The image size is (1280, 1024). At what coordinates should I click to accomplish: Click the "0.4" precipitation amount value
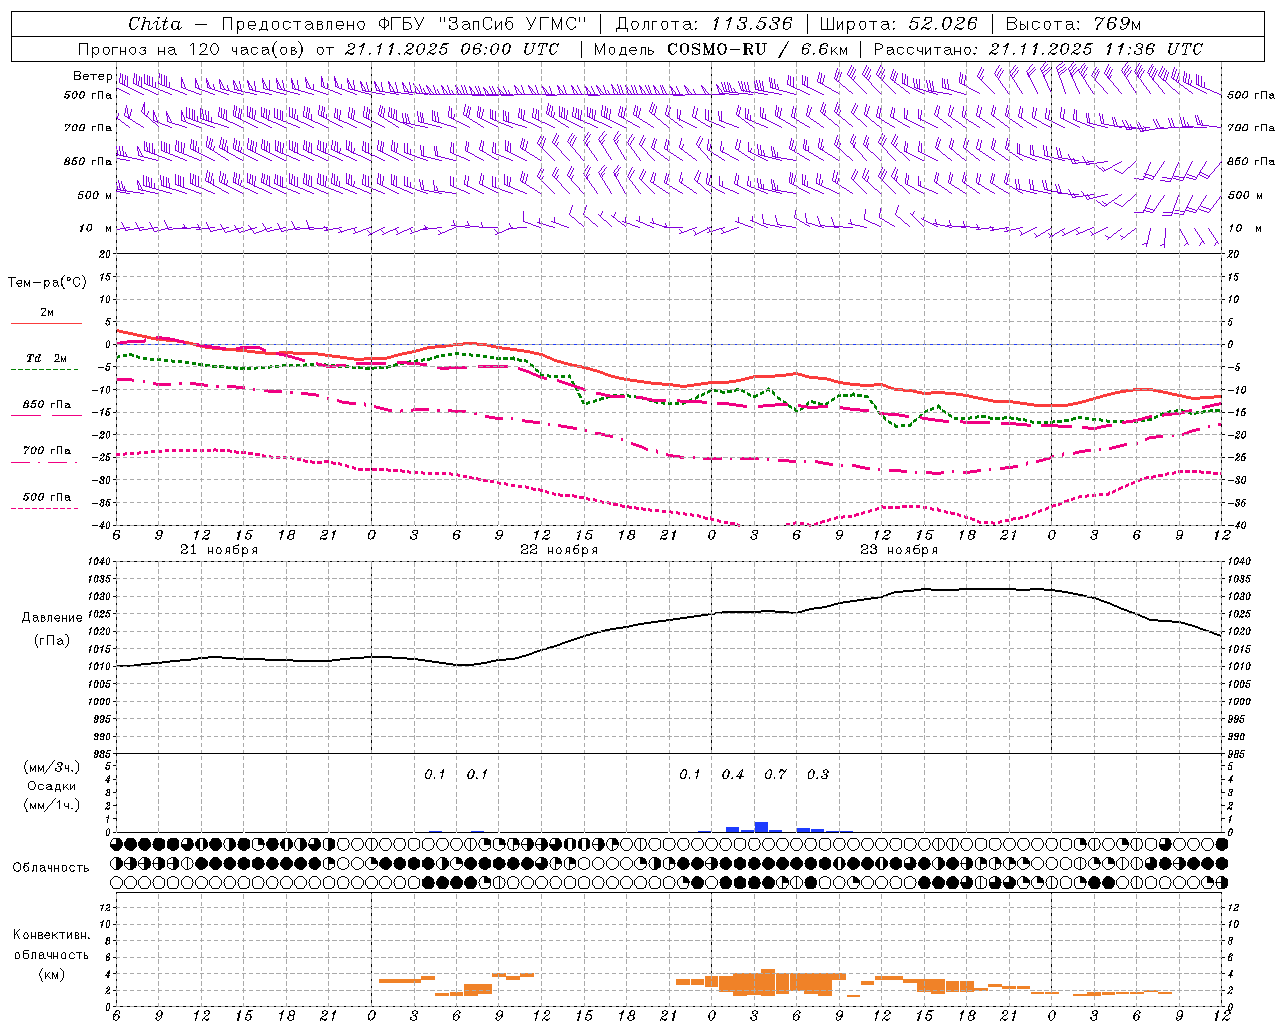click(733, 775)
